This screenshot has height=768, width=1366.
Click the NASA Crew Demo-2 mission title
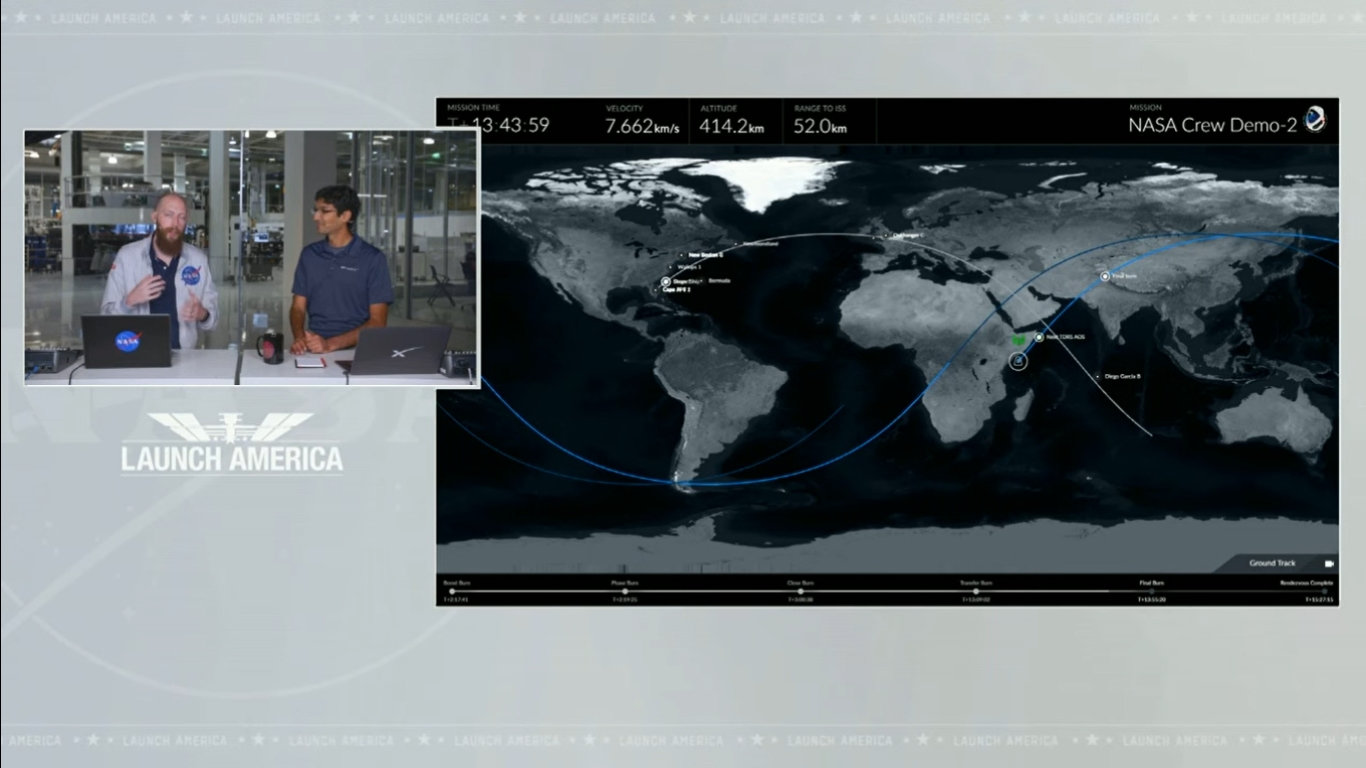coord(1213,125)
